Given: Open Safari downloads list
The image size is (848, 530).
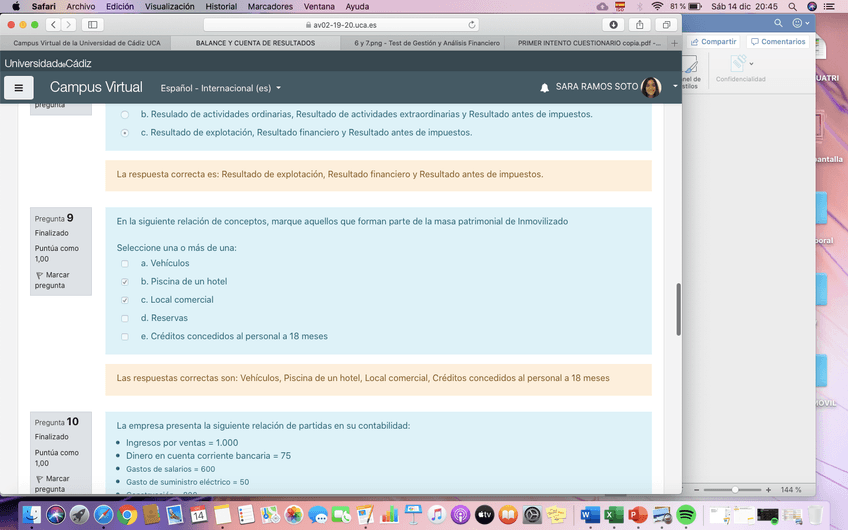Looking at the screenshot, I should (x=613, y=24).
